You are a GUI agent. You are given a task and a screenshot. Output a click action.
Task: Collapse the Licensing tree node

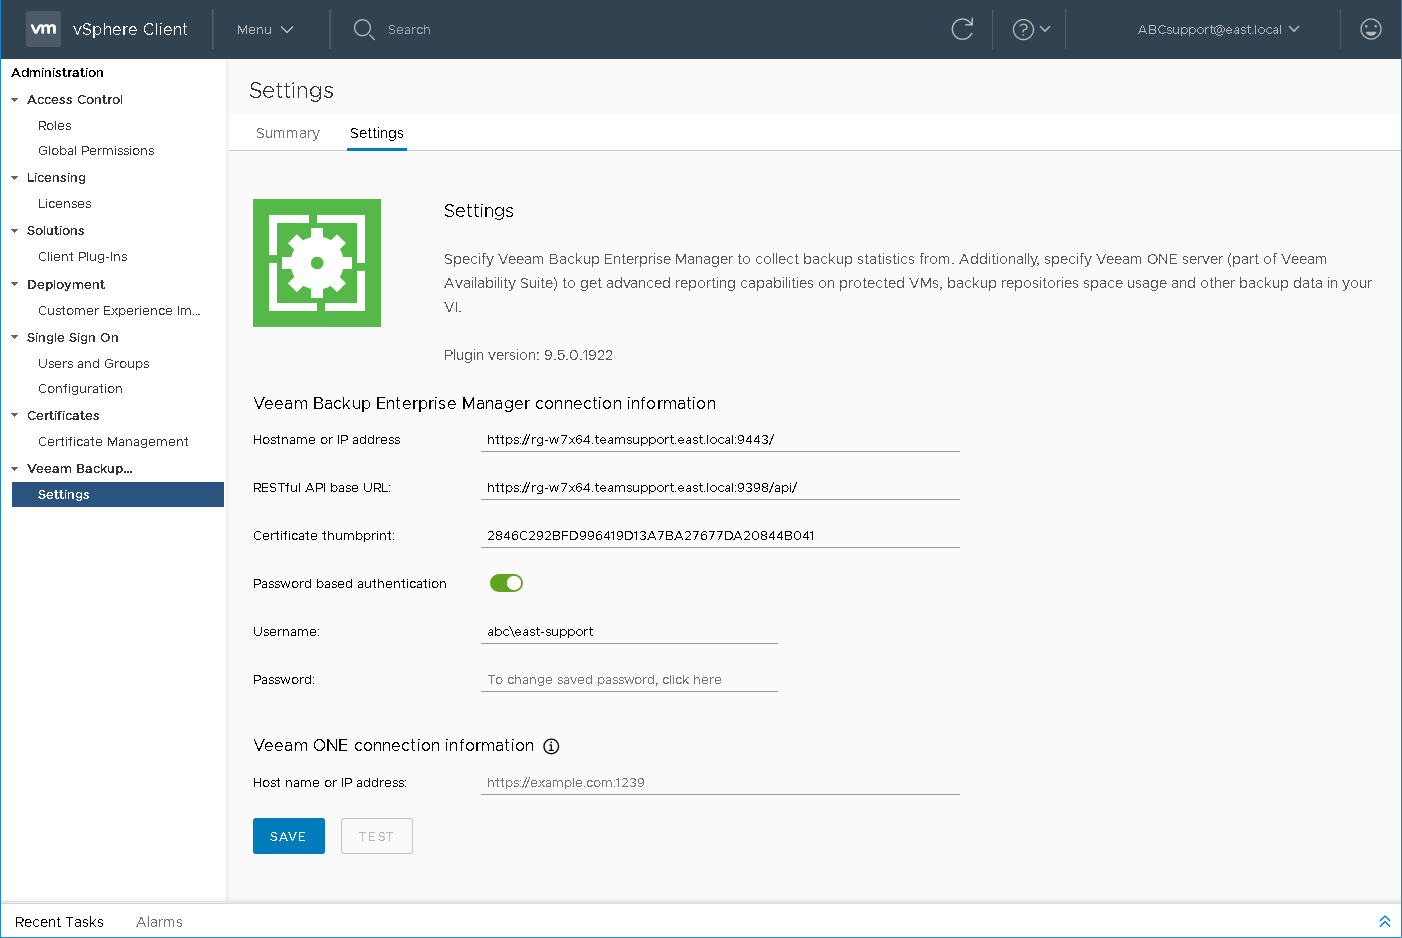[15, 178]
